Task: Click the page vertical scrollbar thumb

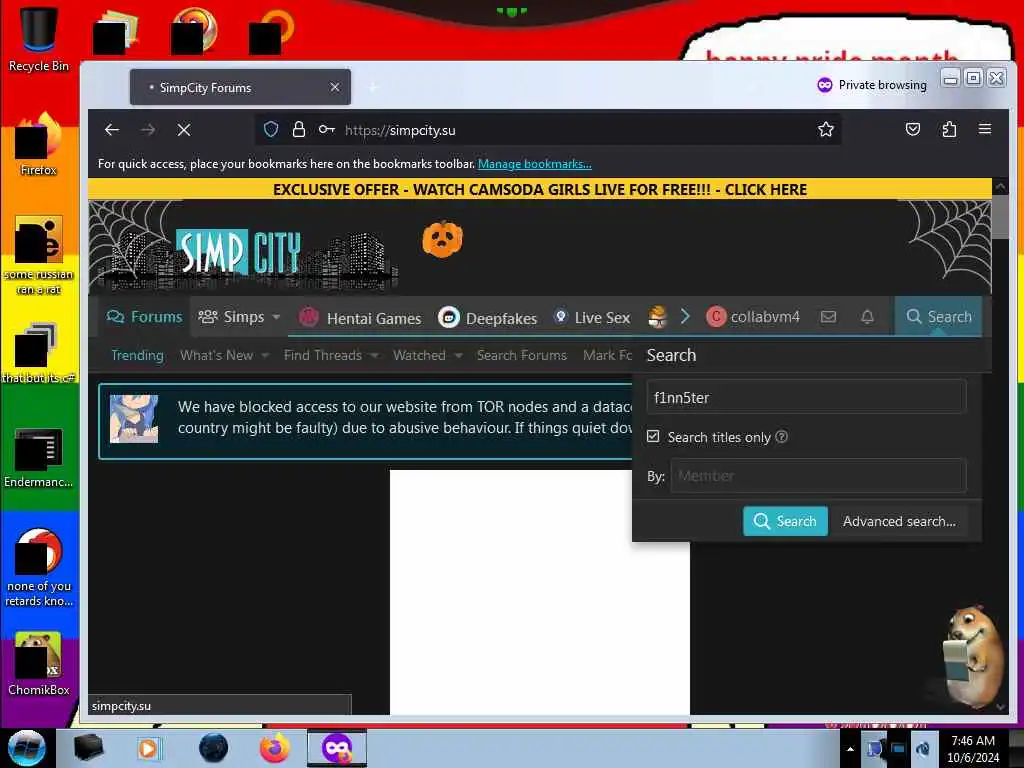Action: (1000, 217)
